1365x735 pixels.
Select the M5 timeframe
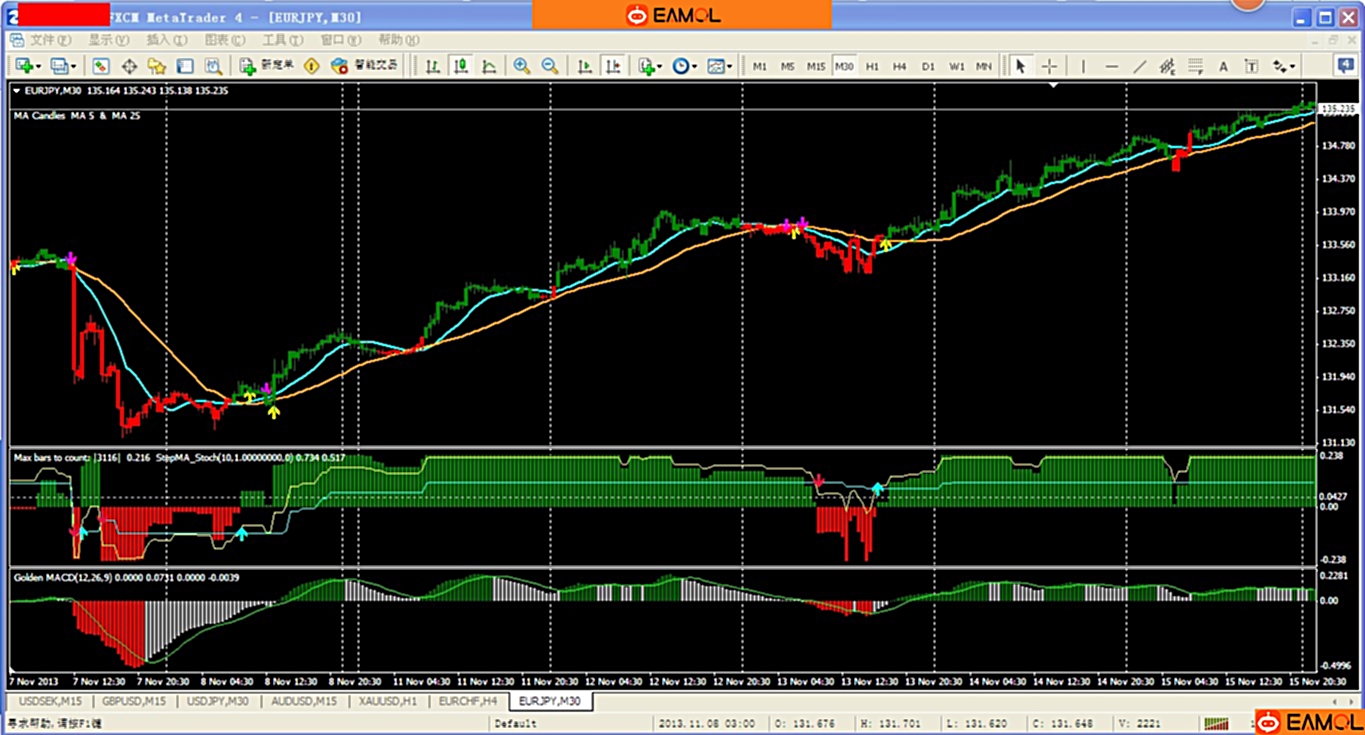(x=788, y=66)
